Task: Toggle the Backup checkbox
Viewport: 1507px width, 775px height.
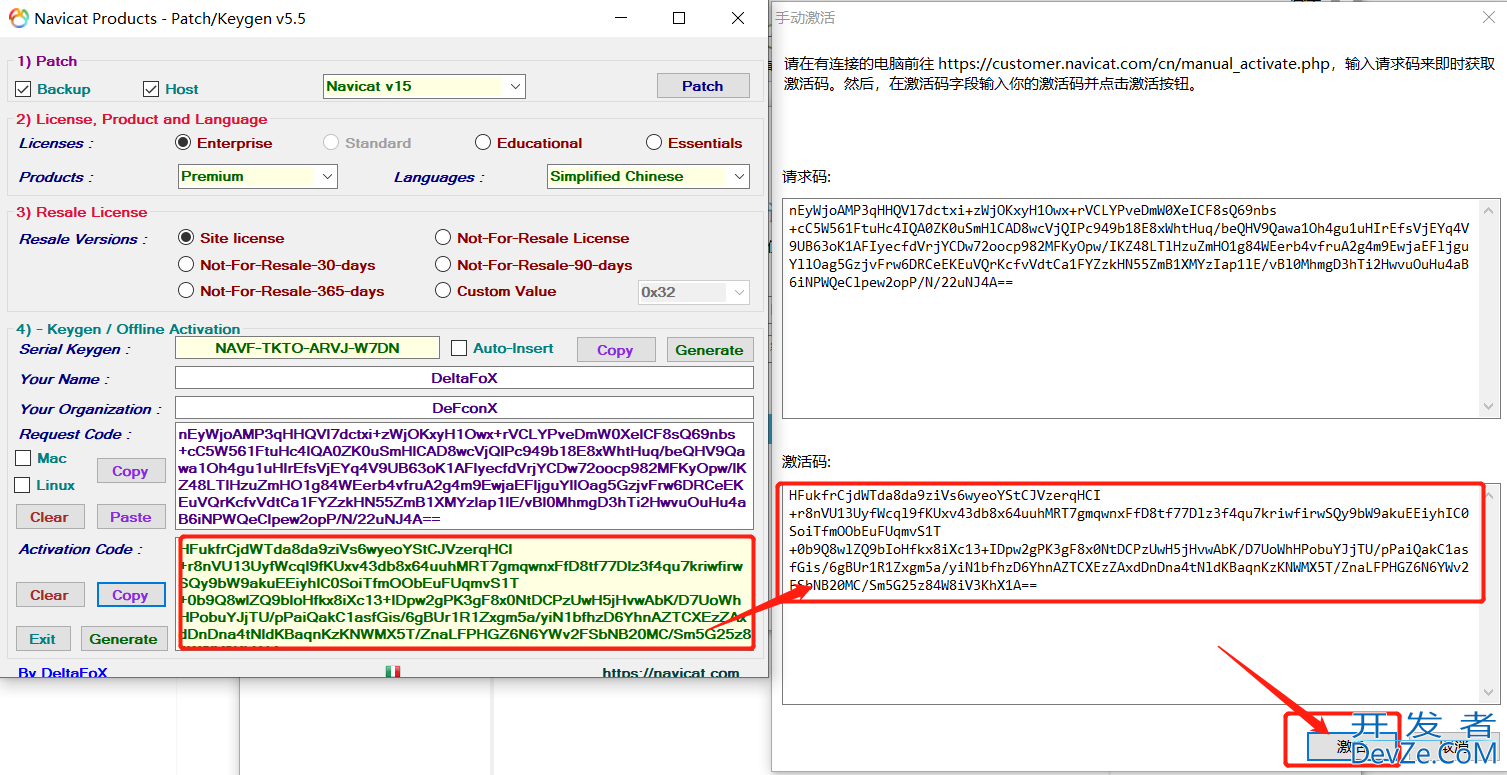Action: point(24,89)
